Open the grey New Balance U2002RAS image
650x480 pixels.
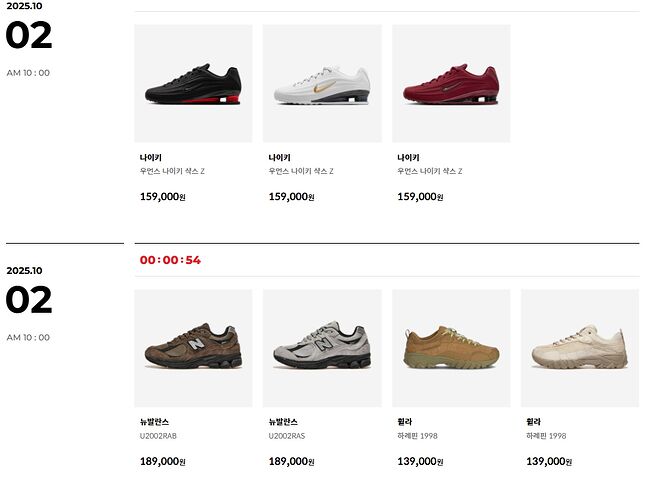pyautogui.click(x=322, y=348)
